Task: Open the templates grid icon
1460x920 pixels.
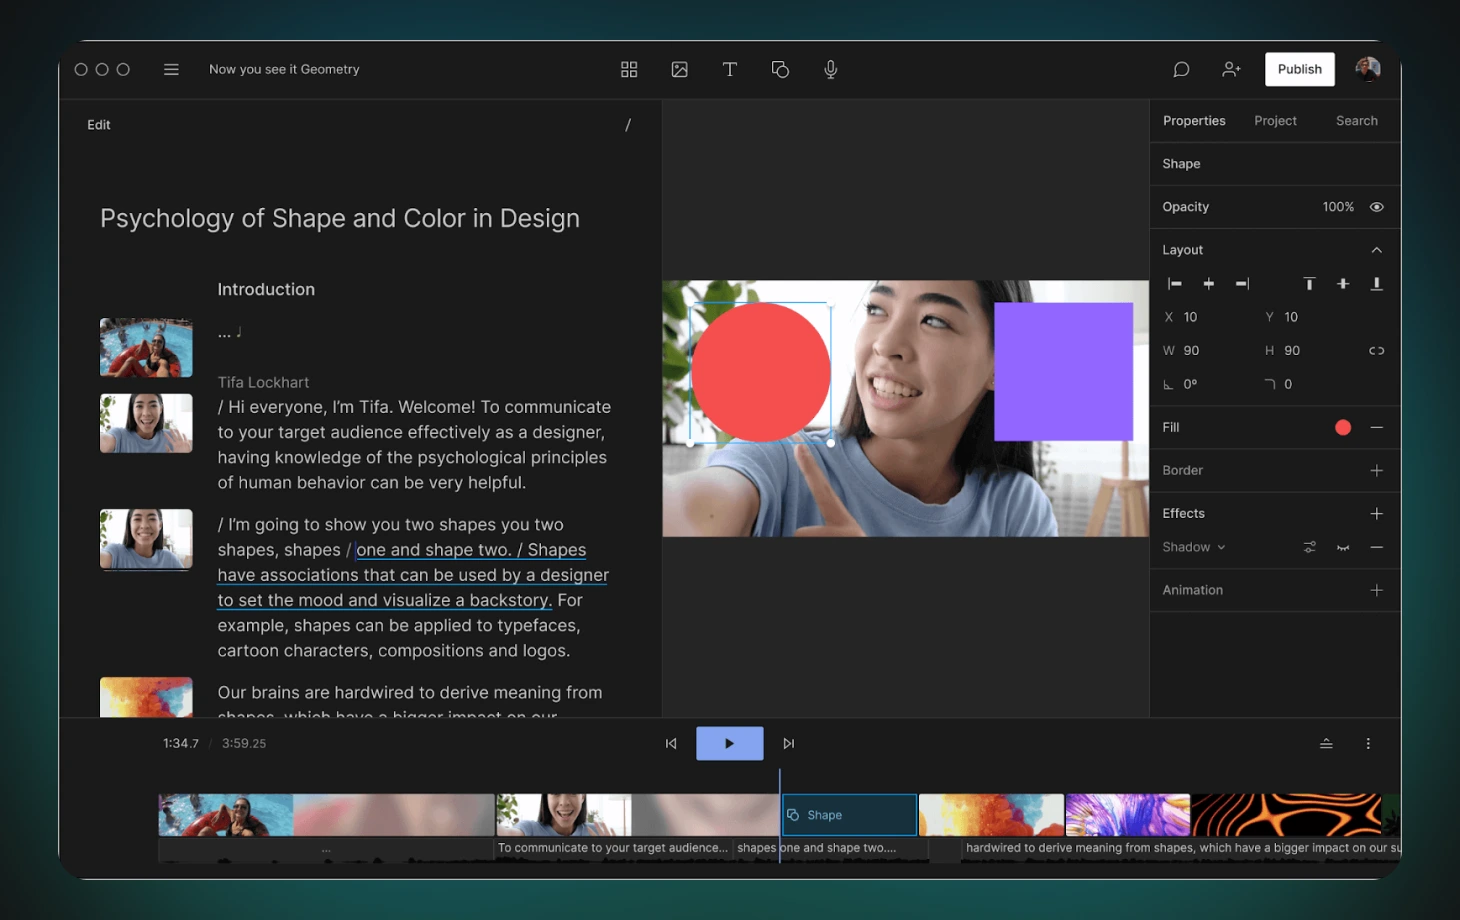Action: tap(629, 69)
